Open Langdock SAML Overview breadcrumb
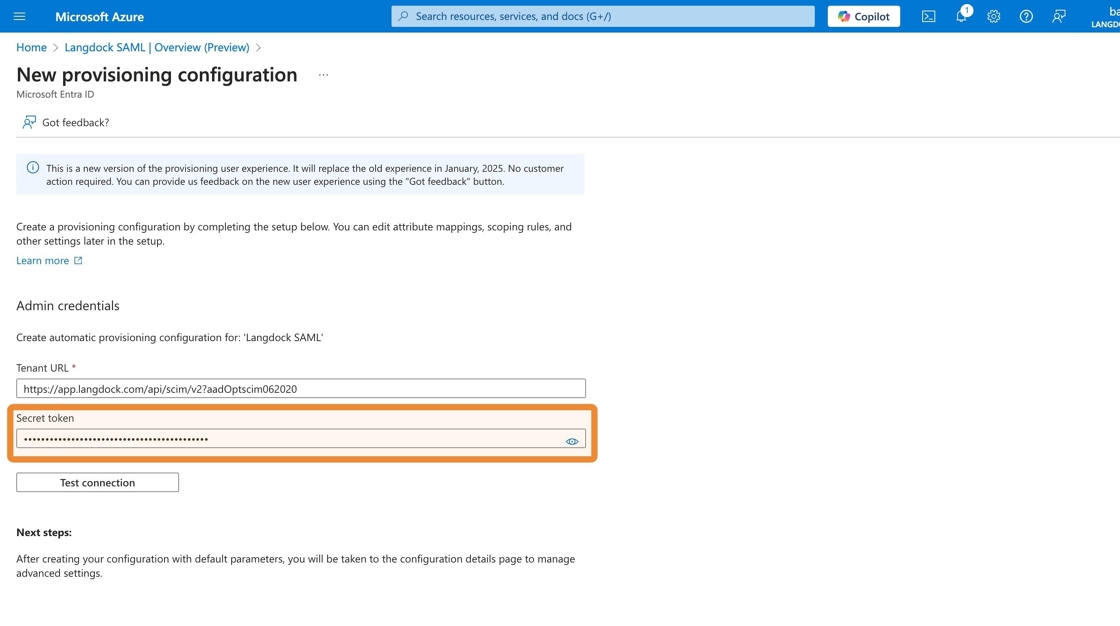1120x626 pixels. (x=156, y=47)
